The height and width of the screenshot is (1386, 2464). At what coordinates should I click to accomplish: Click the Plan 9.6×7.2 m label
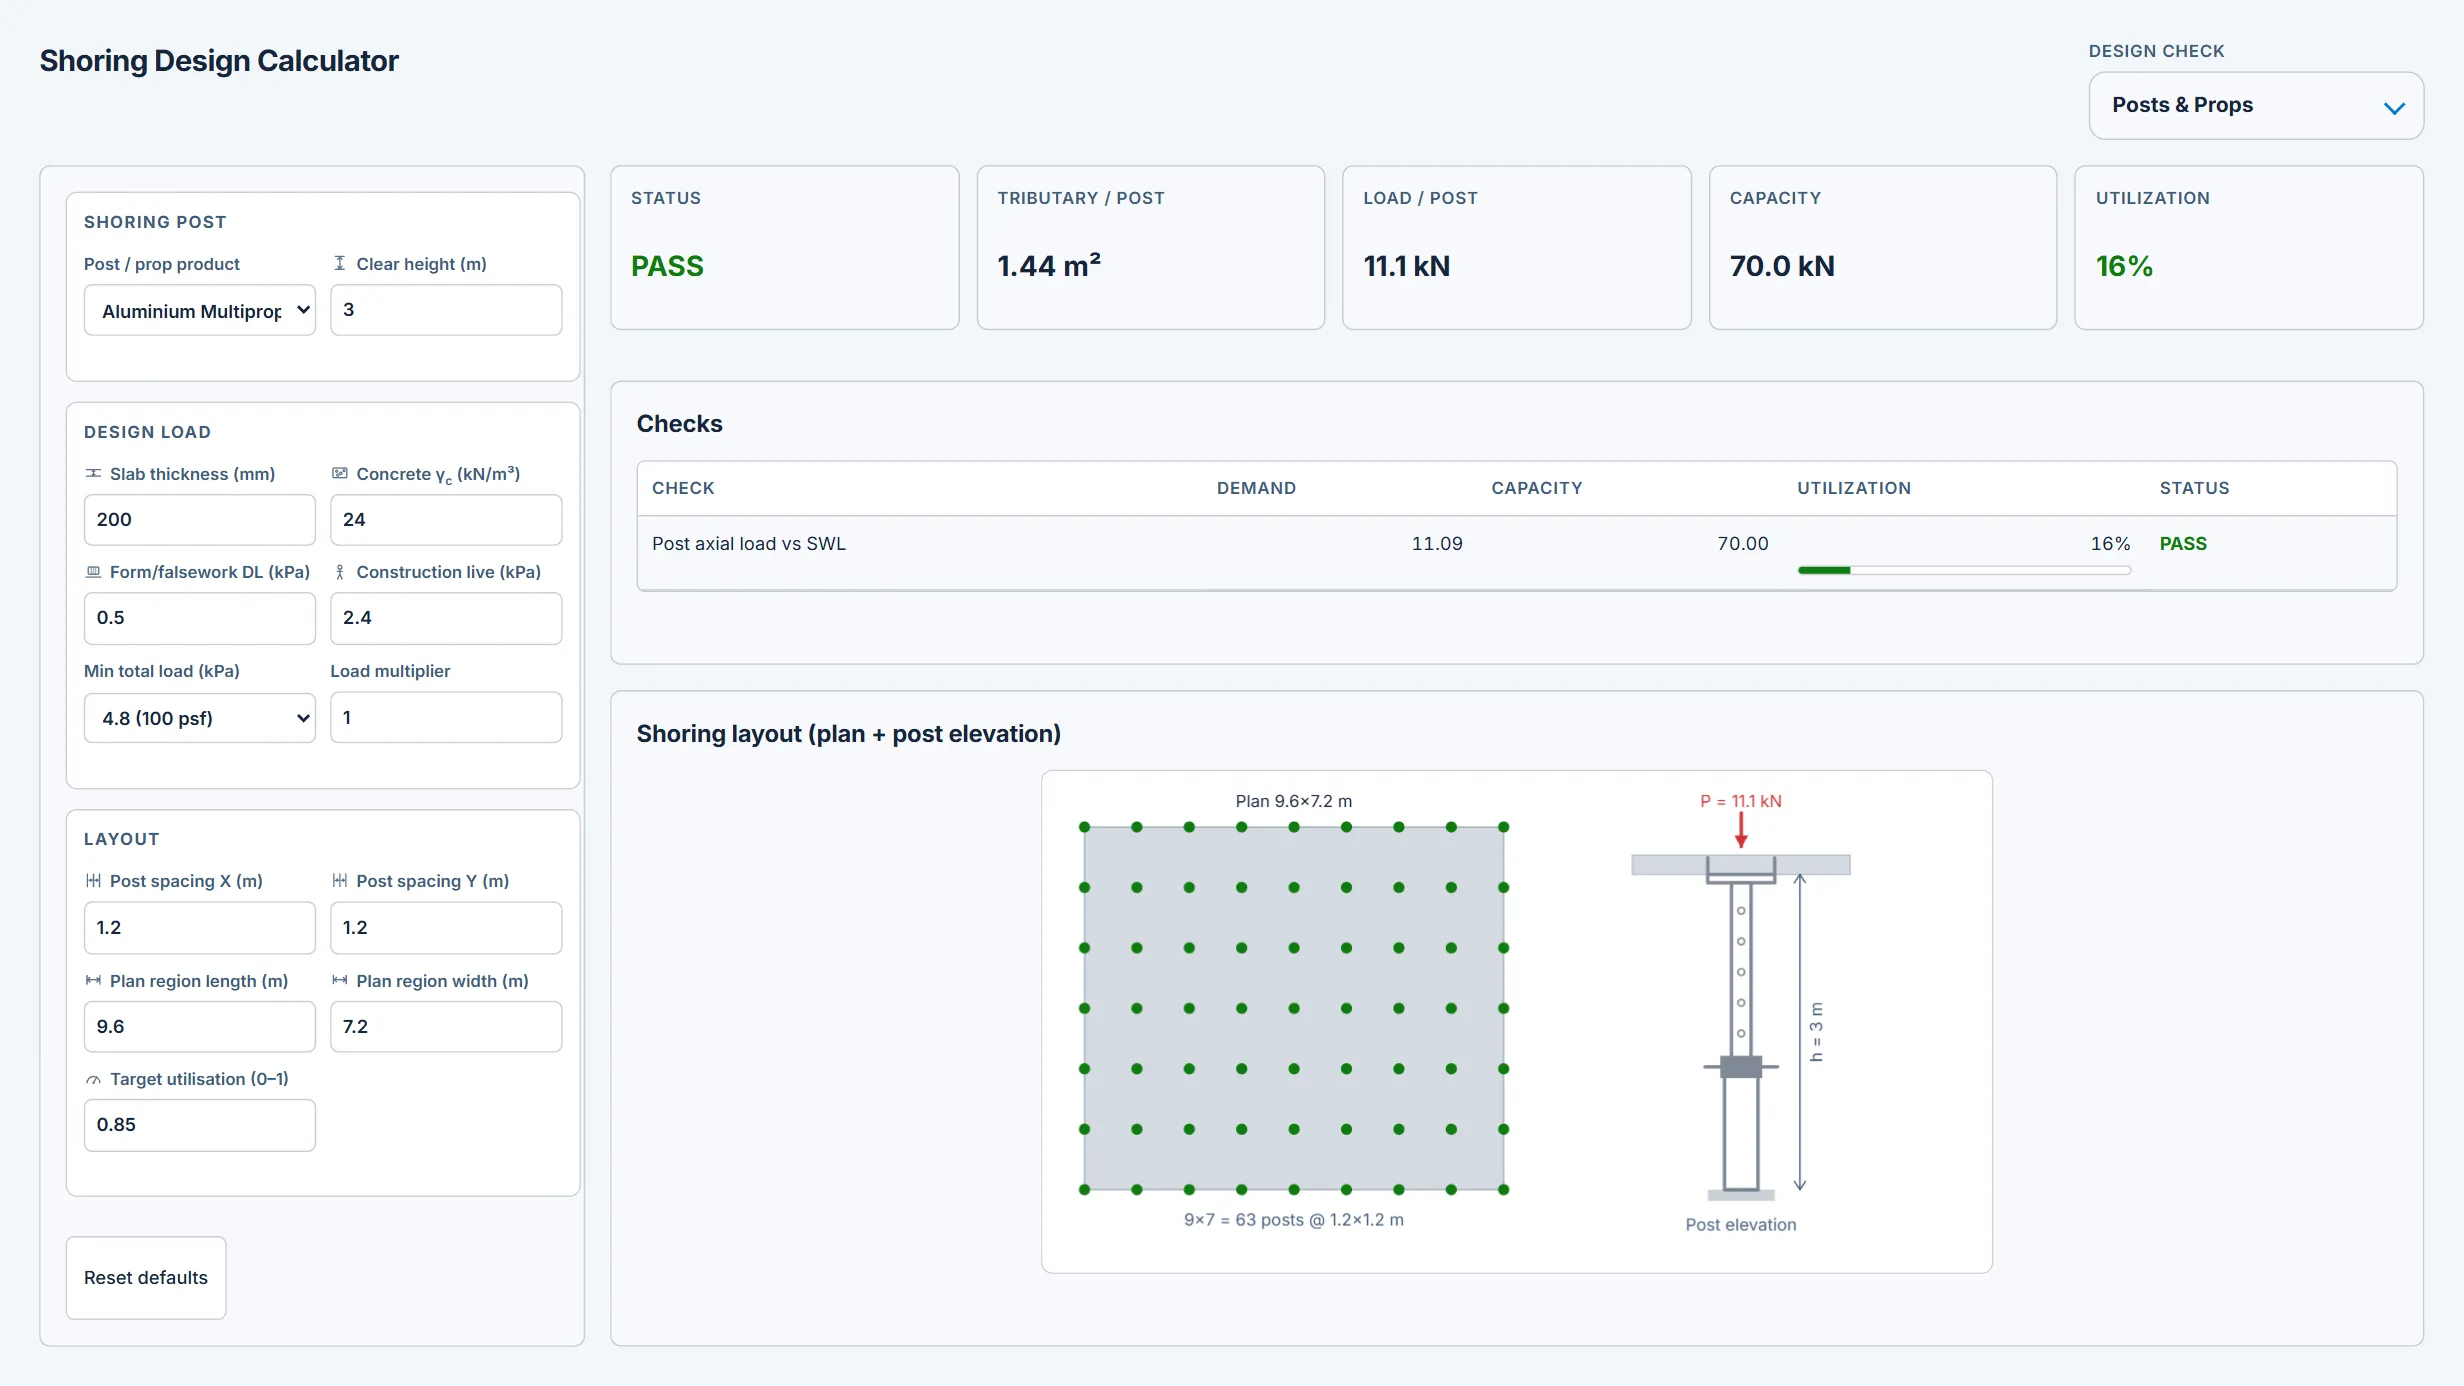[1294, 801]
